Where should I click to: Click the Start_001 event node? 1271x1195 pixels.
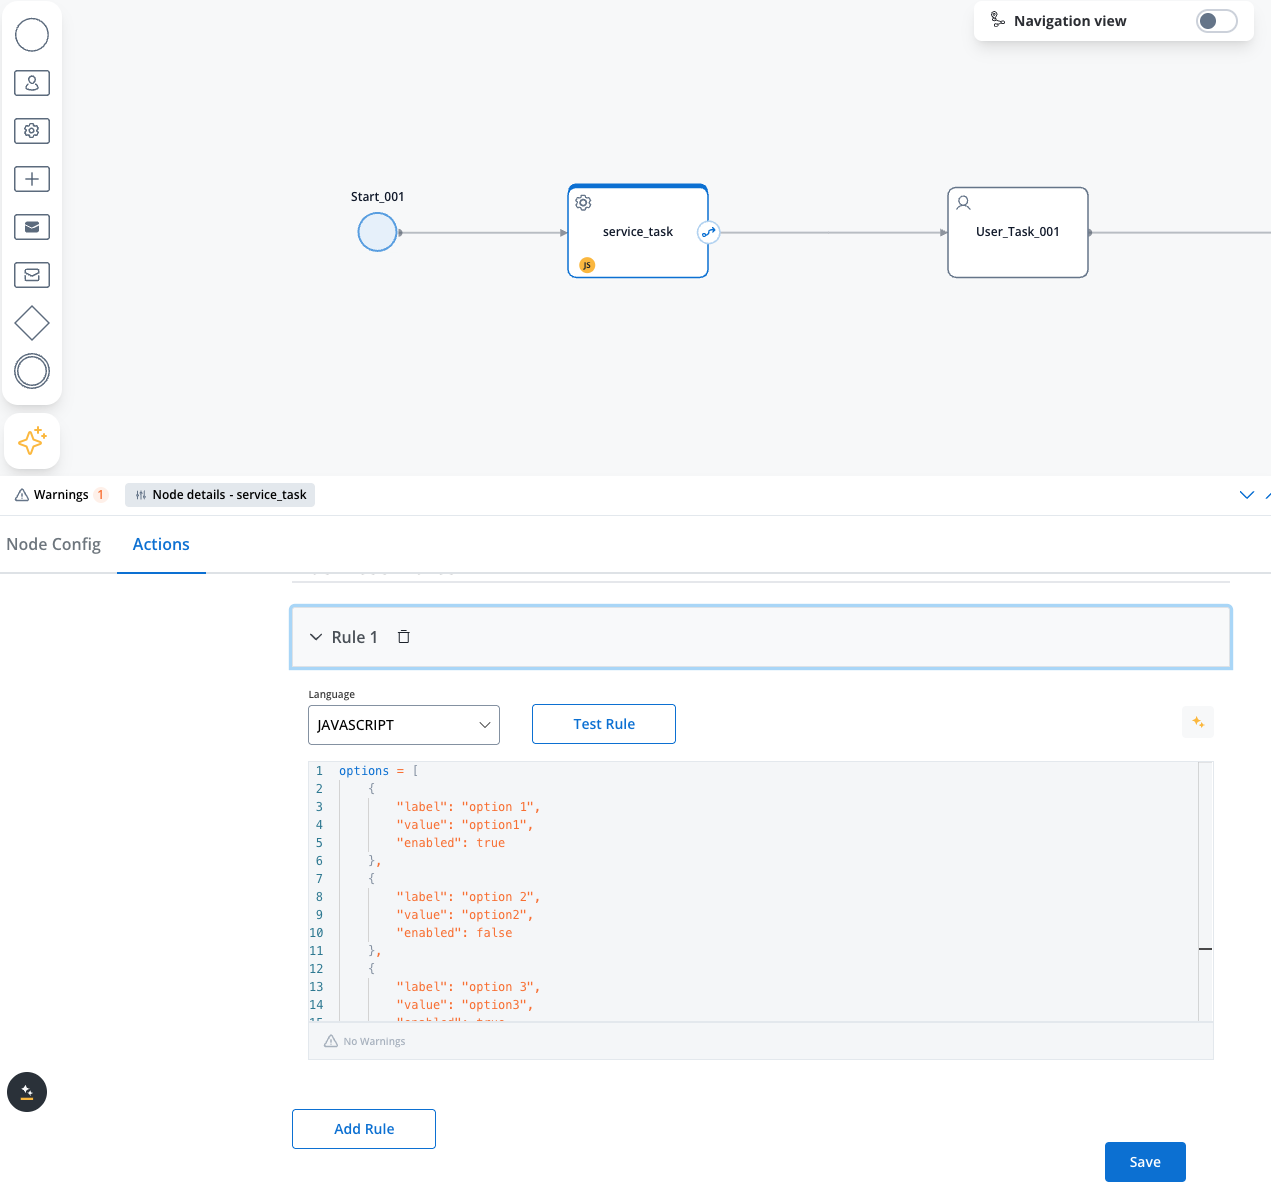(378, 232)
